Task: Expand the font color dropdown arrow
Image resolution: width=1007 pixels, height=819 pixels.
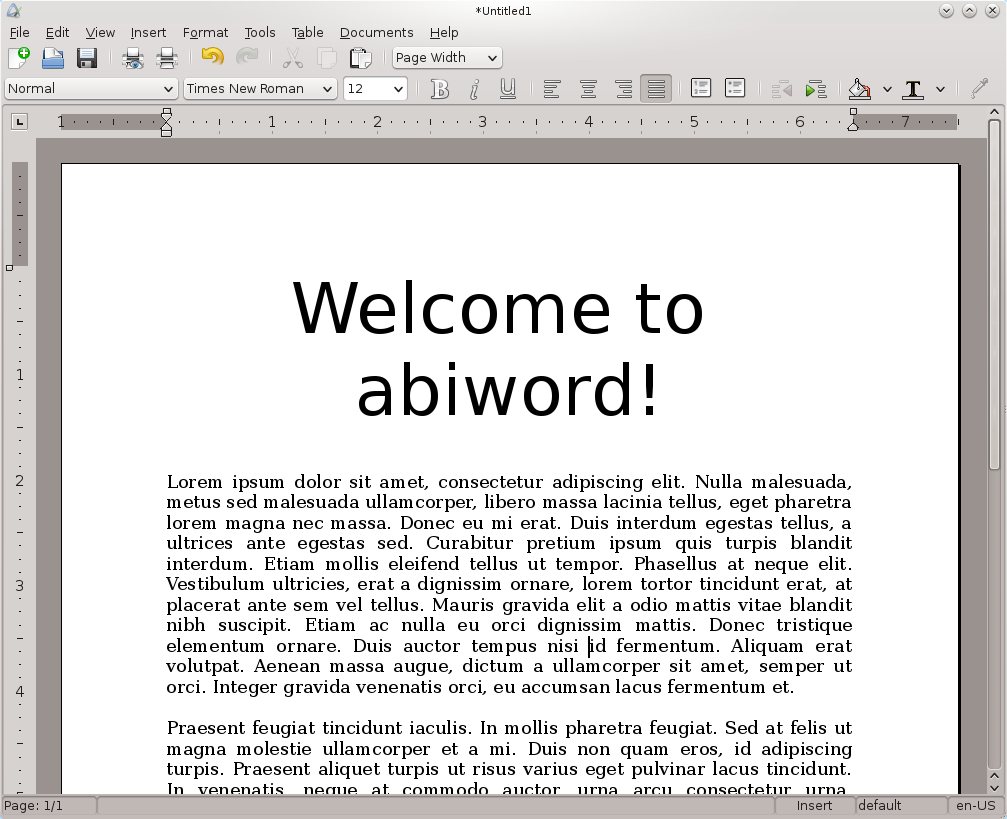Action: click(x=940, y=89)
